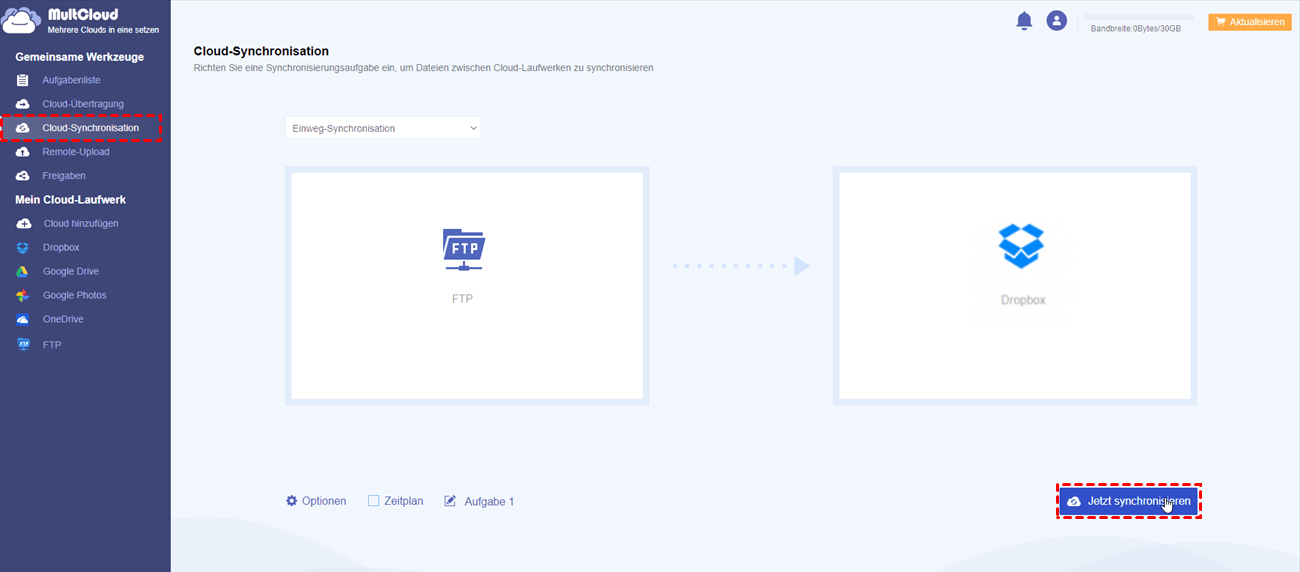1300x572 pixels.
Task: Open the user account avatar icon
Action: (x=1056, y=20)
